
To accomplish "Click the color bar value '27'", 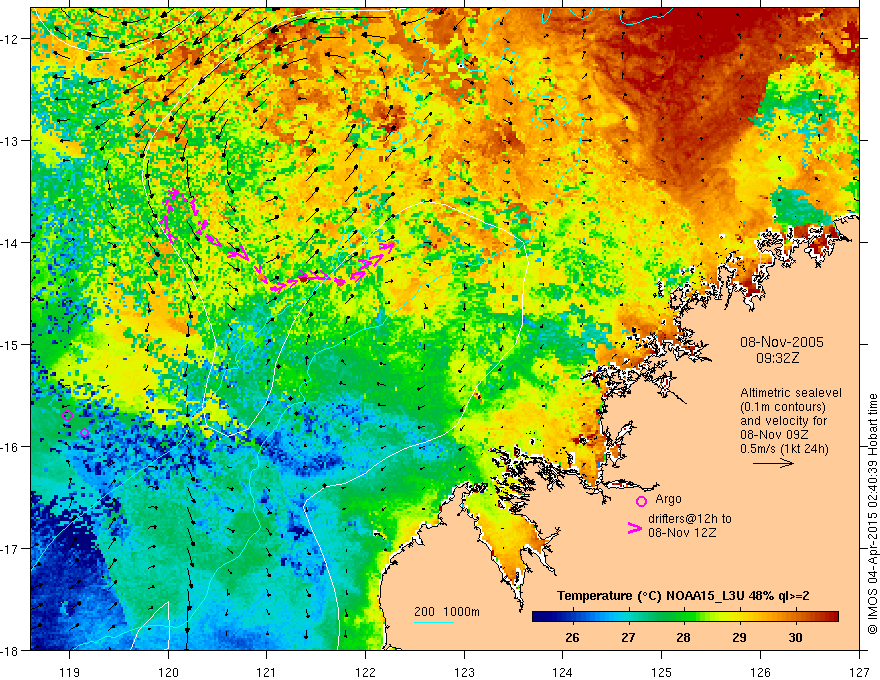I will tap(628, 638).
